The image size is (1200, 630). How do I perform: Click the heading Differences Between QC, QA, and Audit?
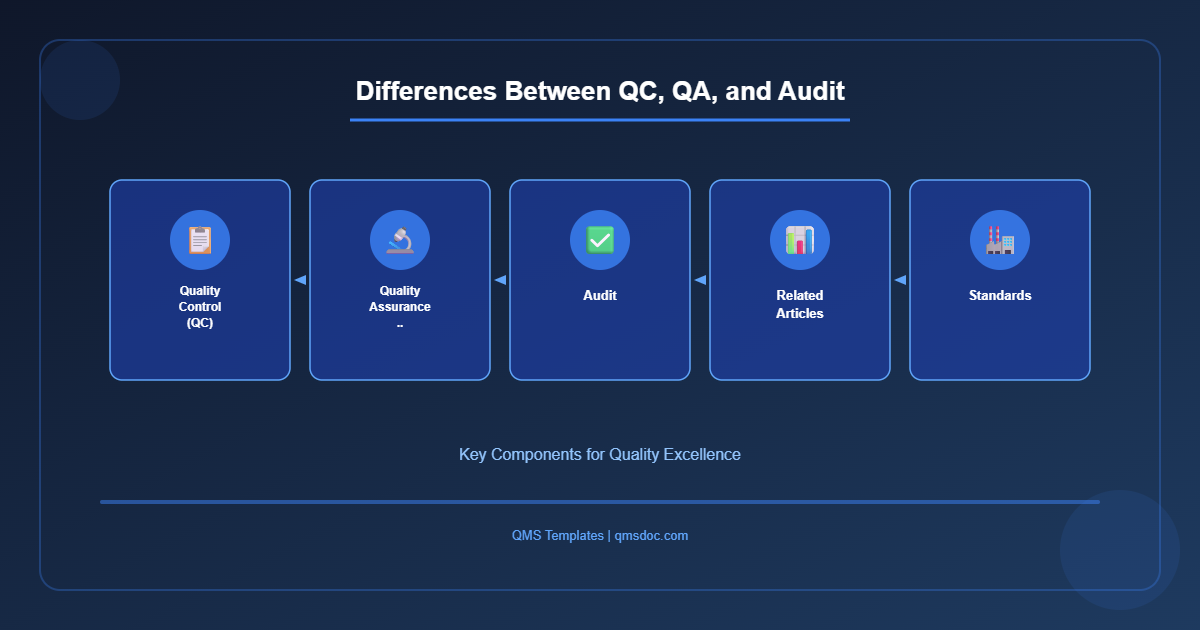click(600, 91)
